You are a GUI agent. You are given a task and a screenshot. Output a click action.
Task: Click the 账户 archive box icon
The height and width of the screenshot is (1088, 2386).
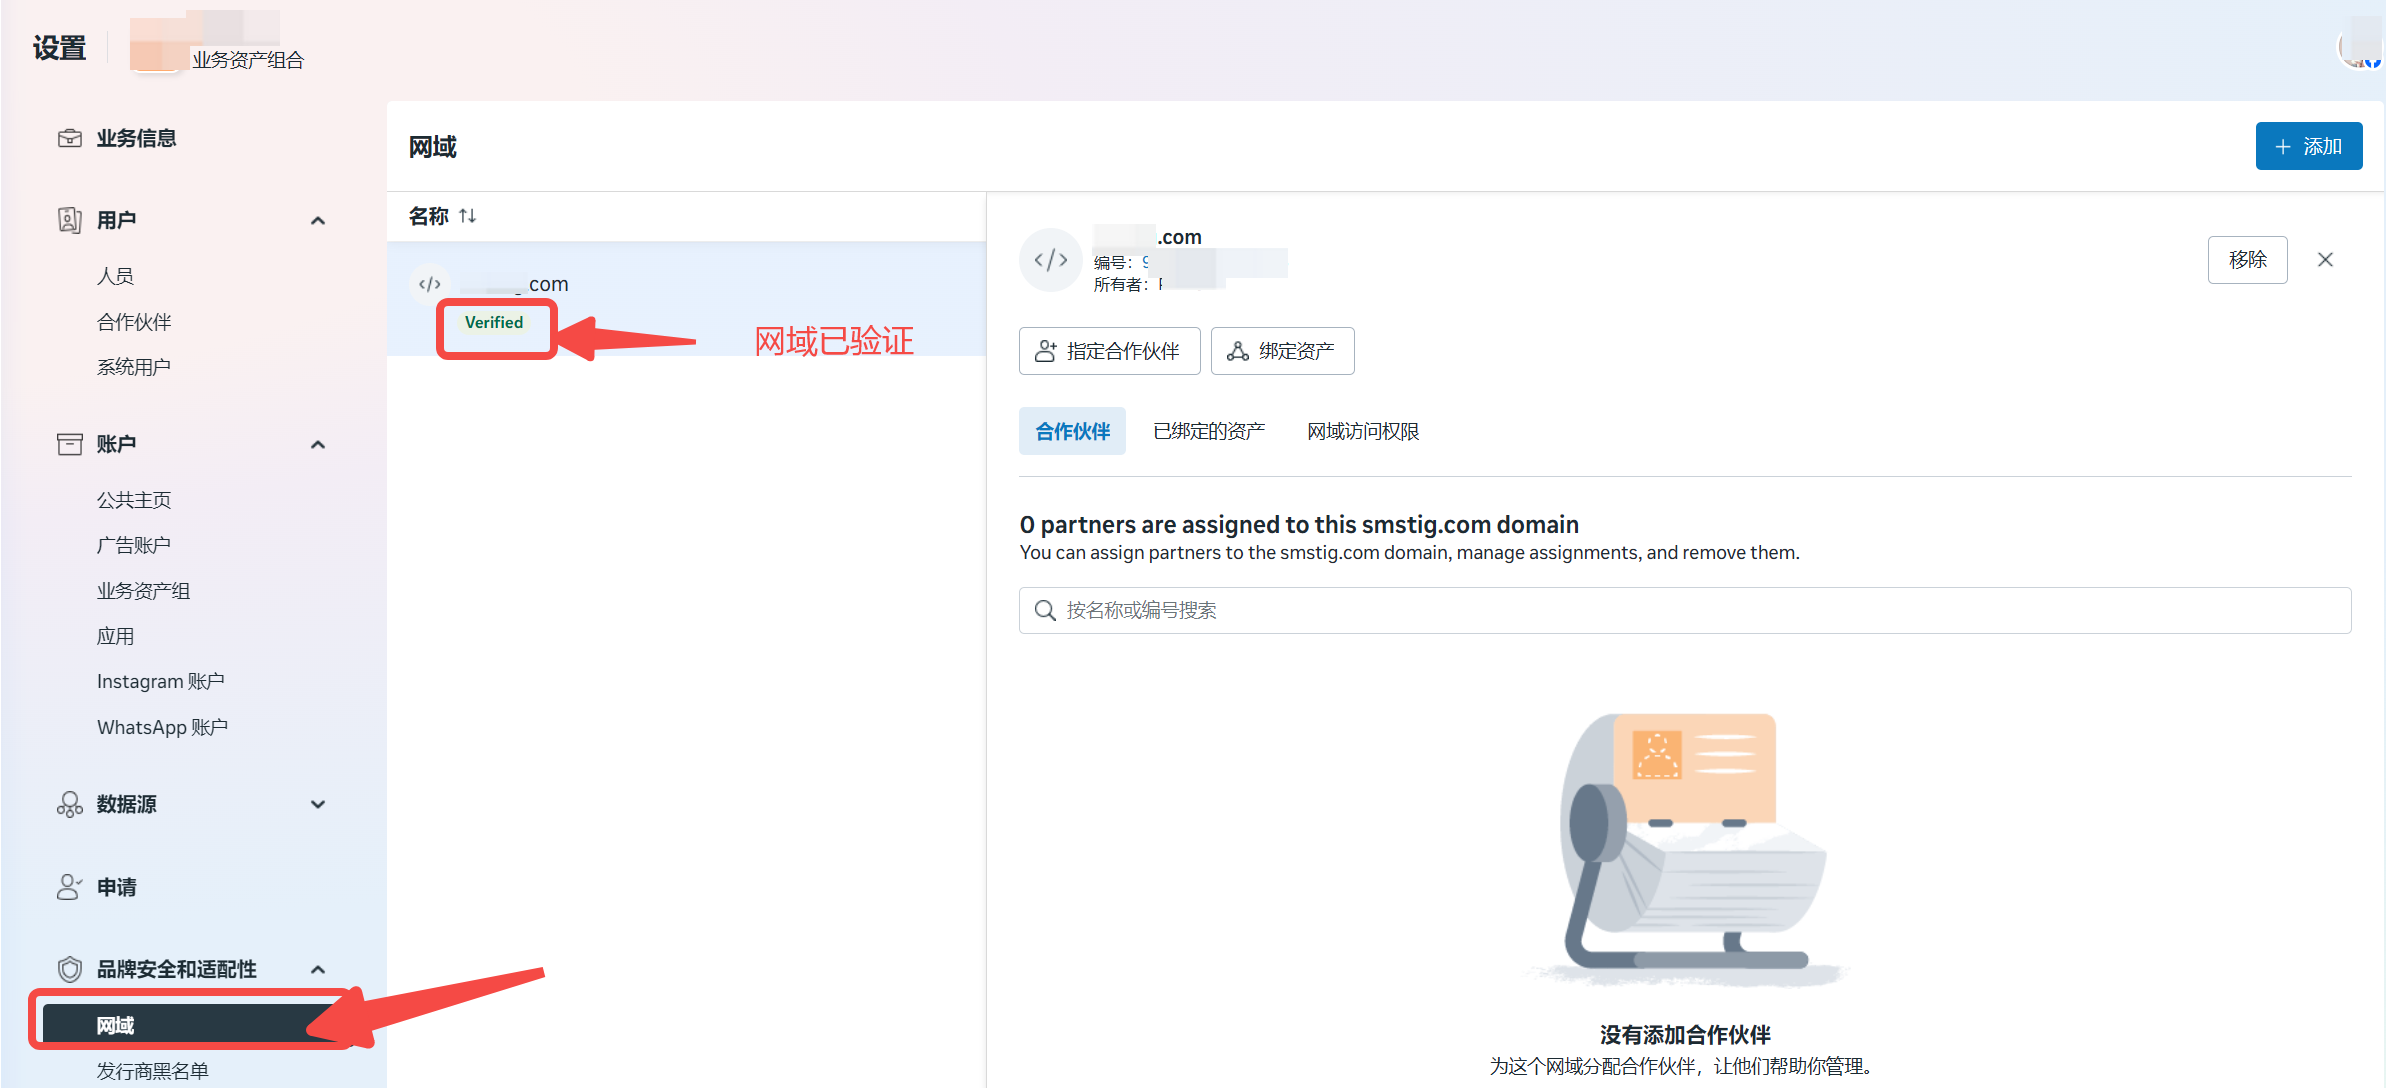pos(69,444)
